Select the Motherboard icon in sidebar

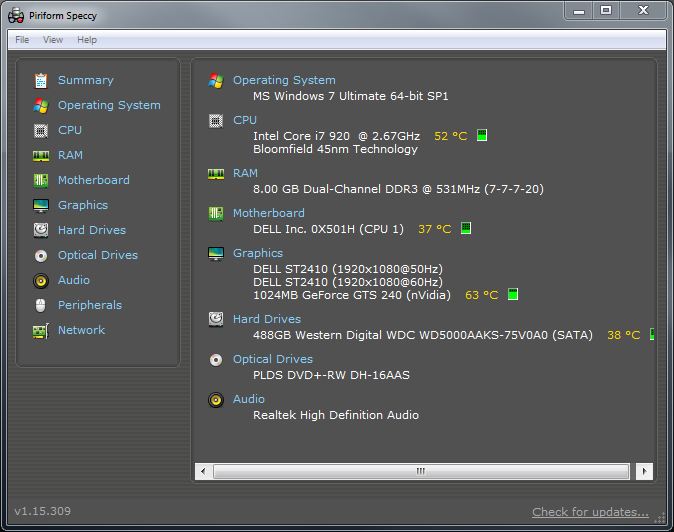click(x=41, y=180)
